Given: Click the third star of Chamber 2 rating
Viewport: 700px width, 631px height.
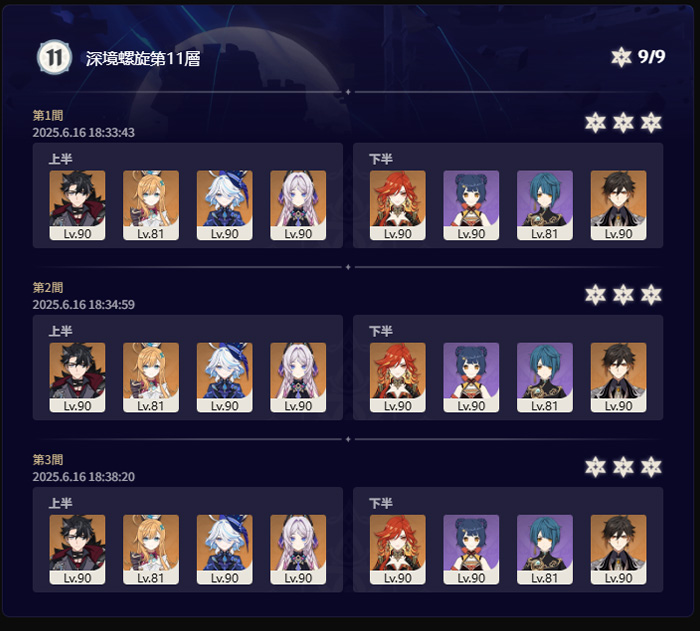Looking at the screenshot, I should (x=651, y=295).
